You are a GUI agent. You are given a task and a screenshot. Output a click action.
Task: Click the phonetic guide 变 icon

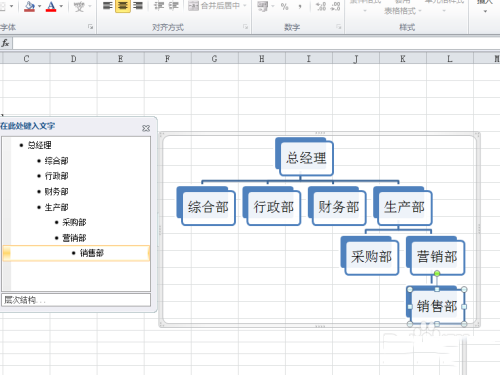(x=79, y=6)
